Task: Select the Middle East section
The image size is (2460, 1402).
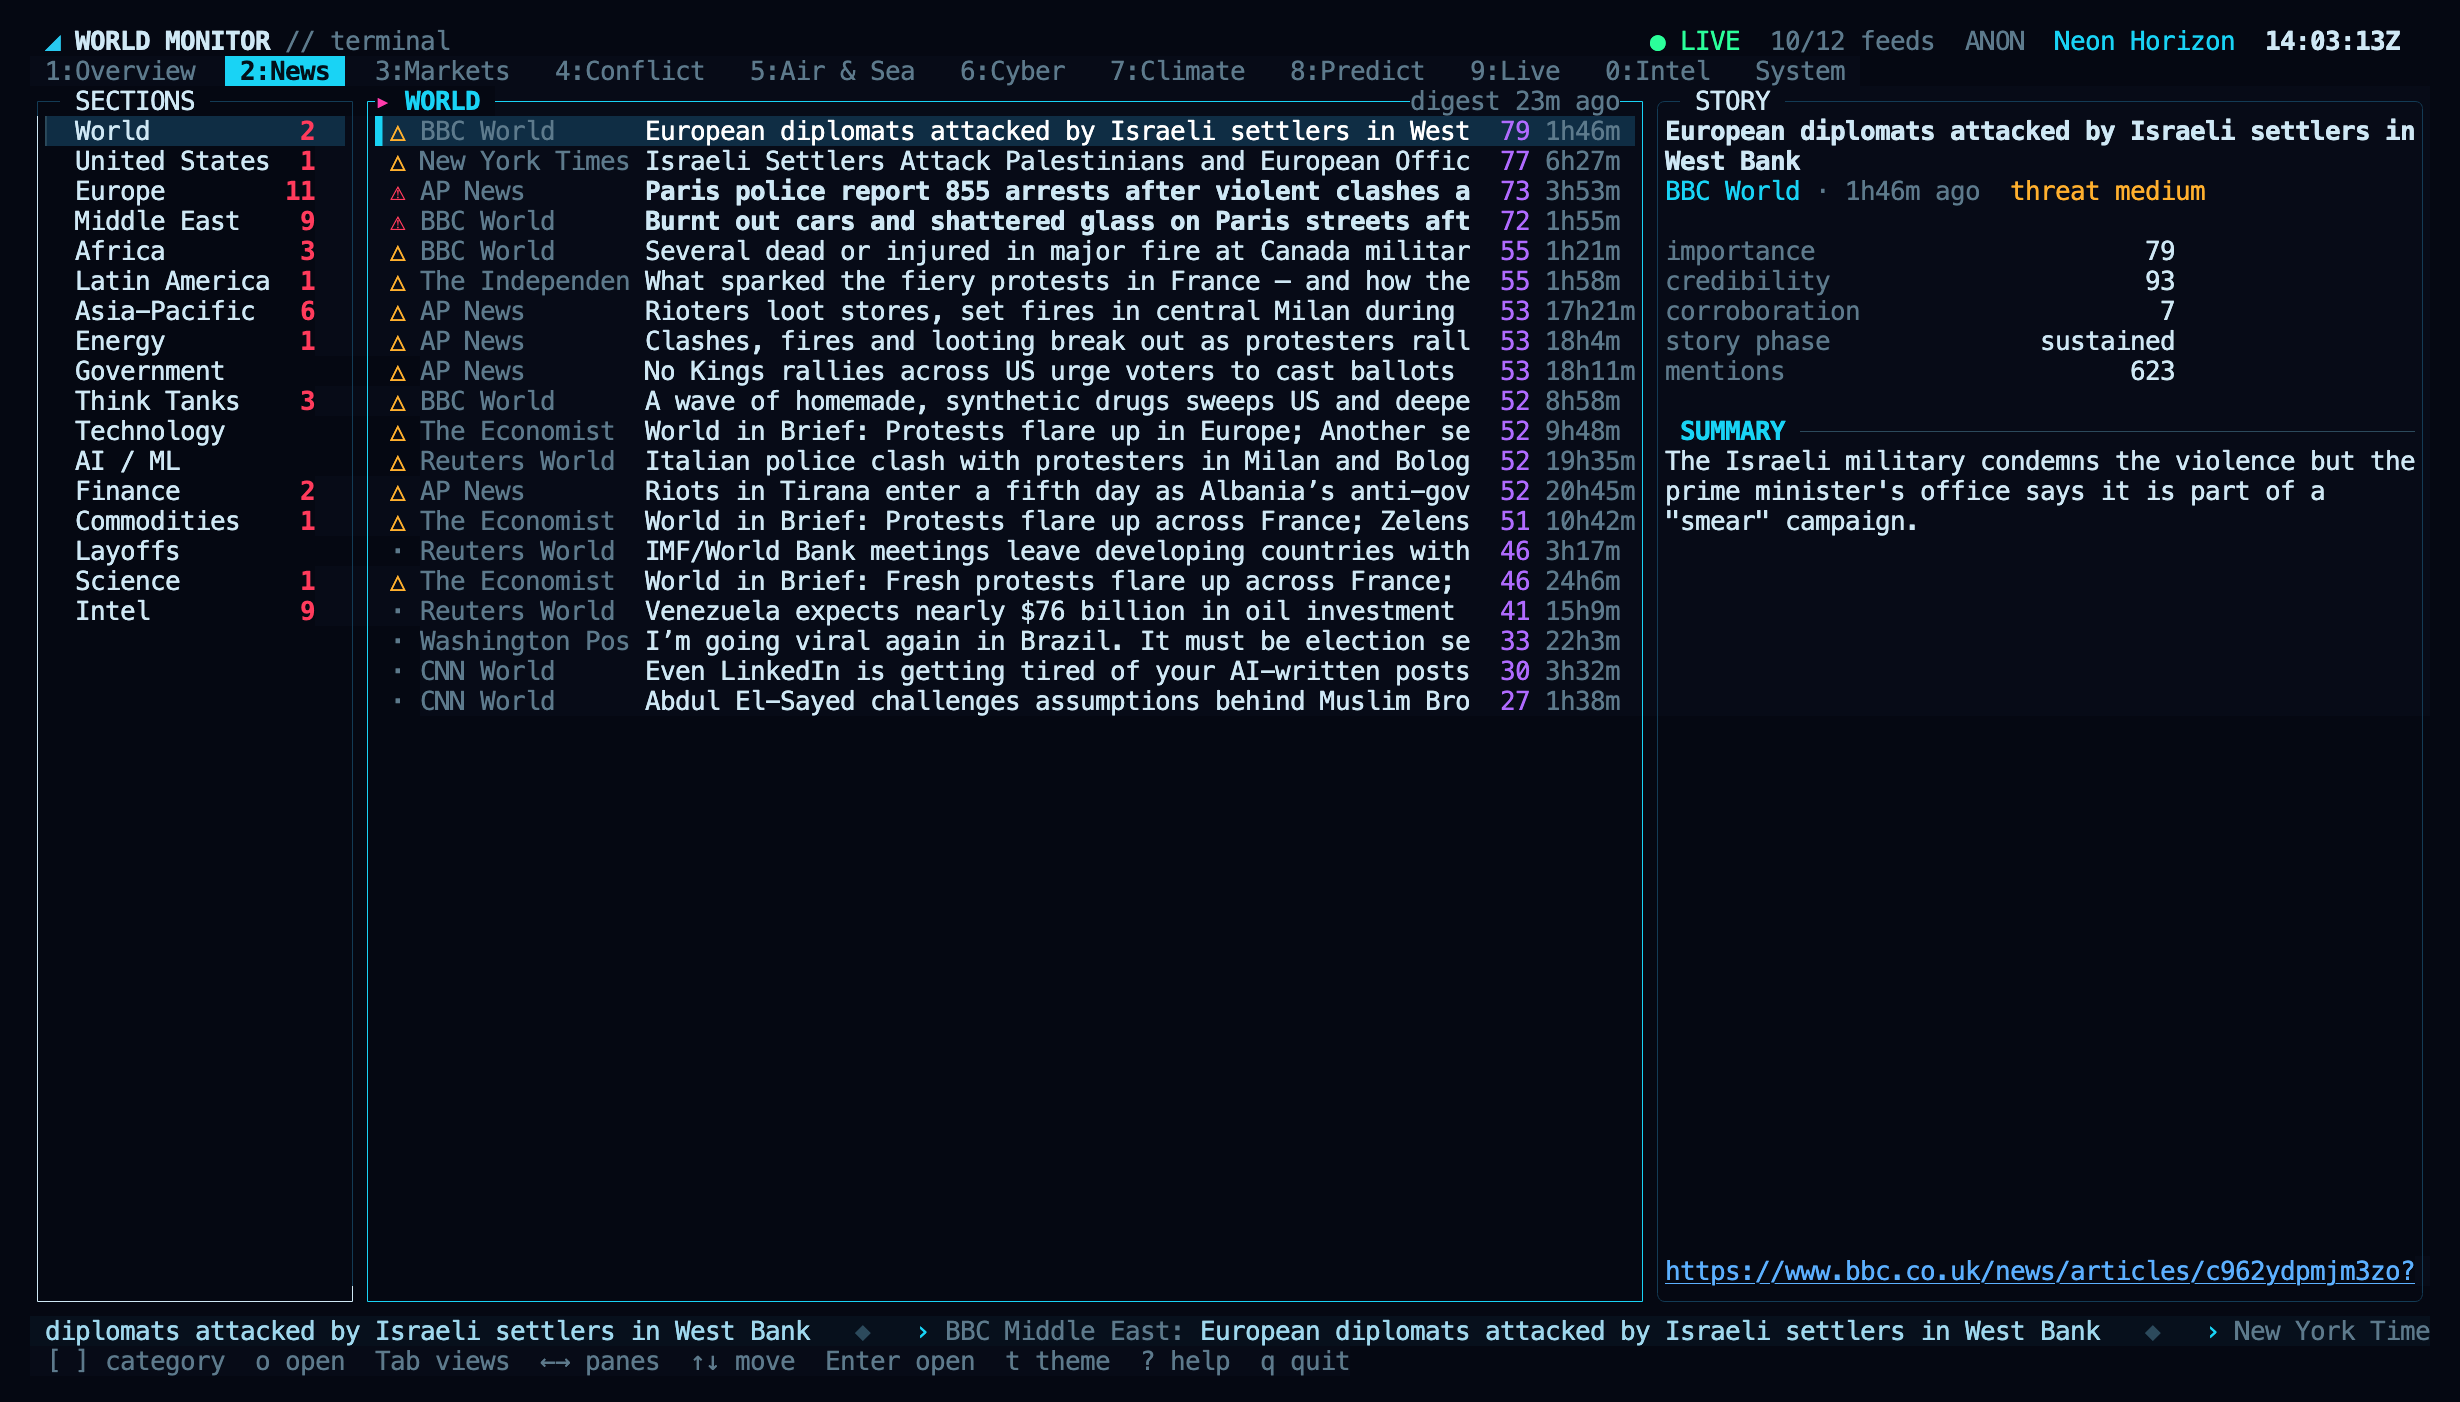Action: (195, 221)
